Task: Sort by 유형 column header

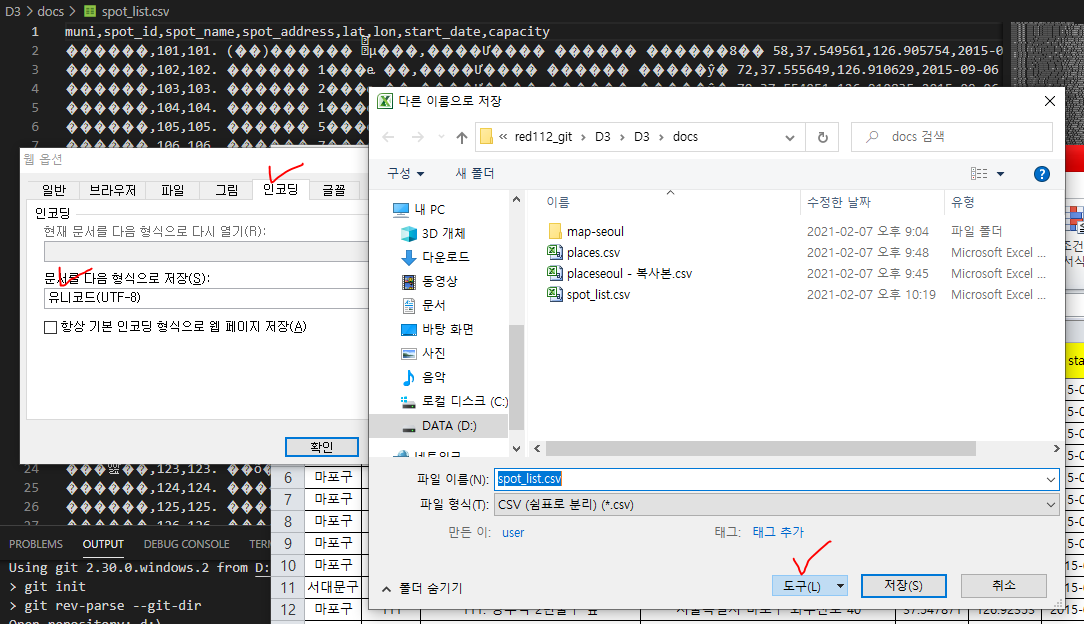Action: (962, 202)
